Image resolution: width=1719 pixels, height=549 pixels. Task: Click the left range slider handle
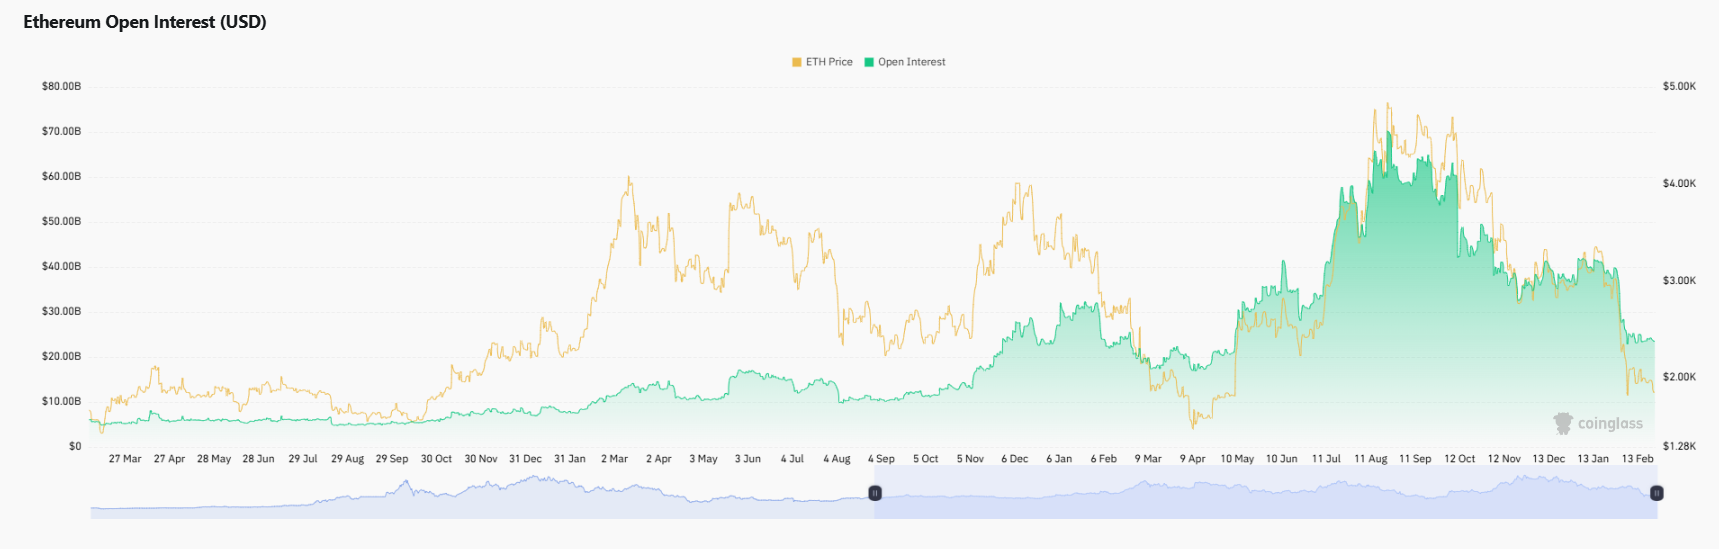pyautogui.click(x=875, y=493)
